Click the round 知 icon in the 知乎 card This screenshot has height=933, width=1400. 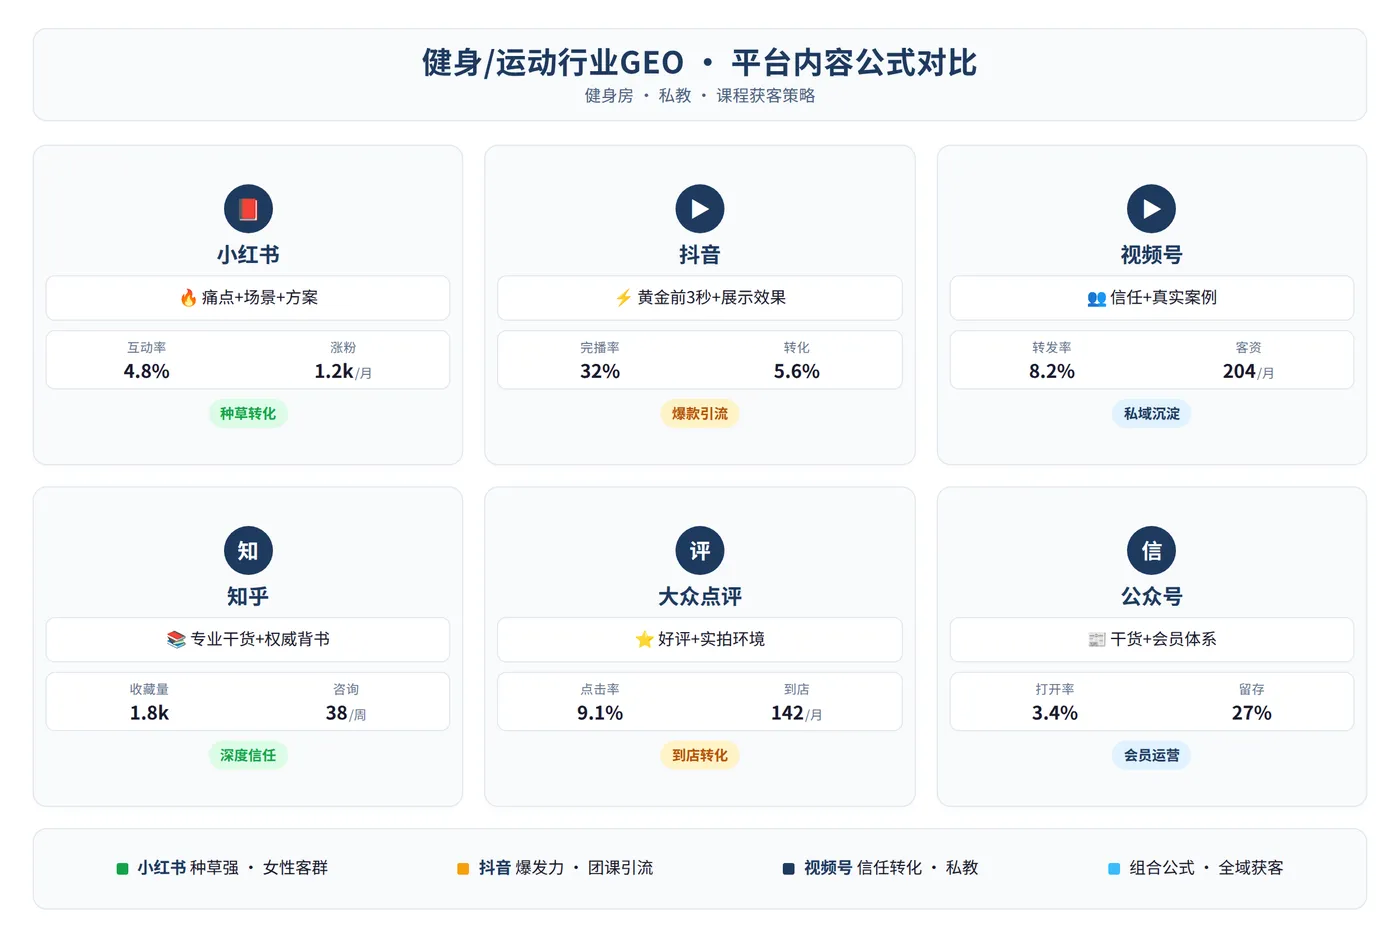point(248,551)
